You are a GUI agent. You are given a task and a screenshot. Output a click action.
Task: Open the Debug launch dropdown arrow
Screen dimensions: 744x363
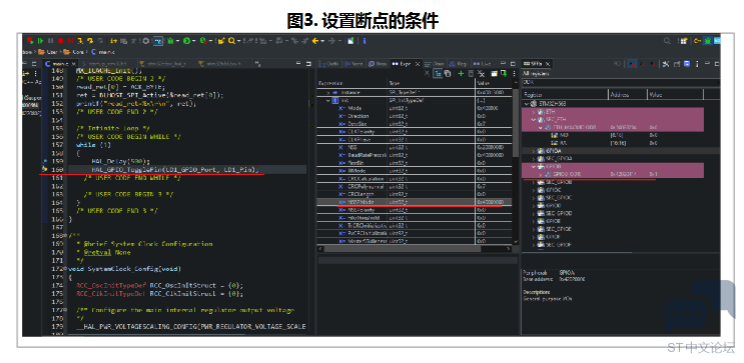point(177,41)
